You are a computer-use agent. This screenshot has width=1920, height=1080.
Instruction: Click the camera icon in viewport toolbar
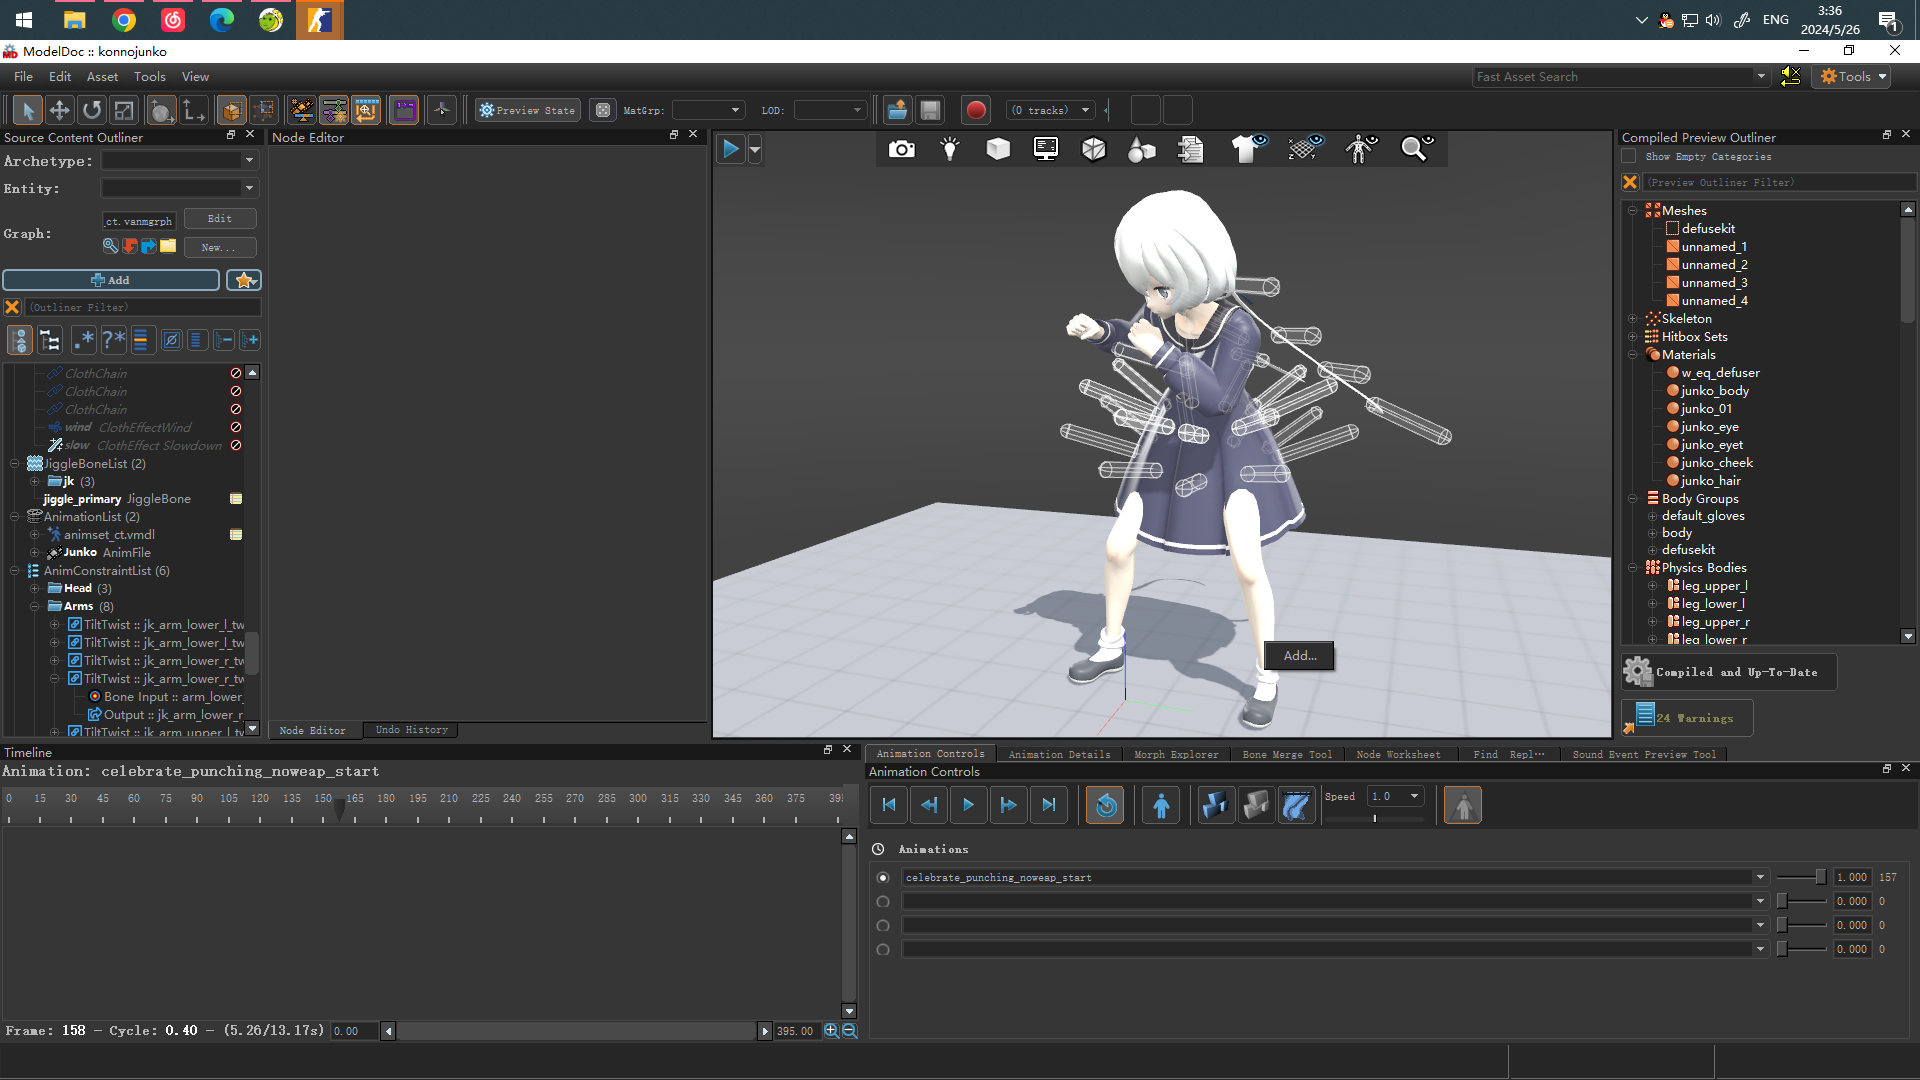point(902,149)
